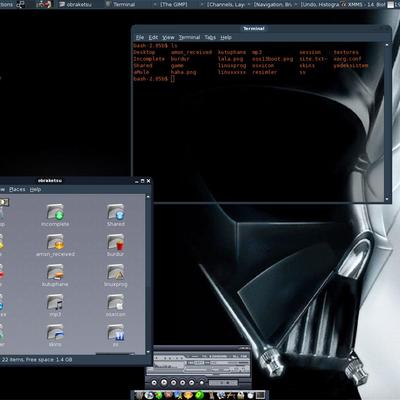Click 'resimler' in terminal output

click(264, 72)
